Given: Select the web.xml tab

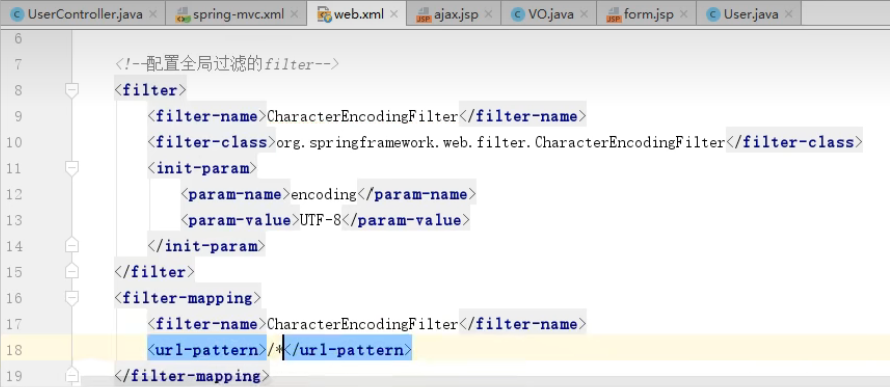Looking at the screenshot, I should pyautogui.click(x=356, y=14).
